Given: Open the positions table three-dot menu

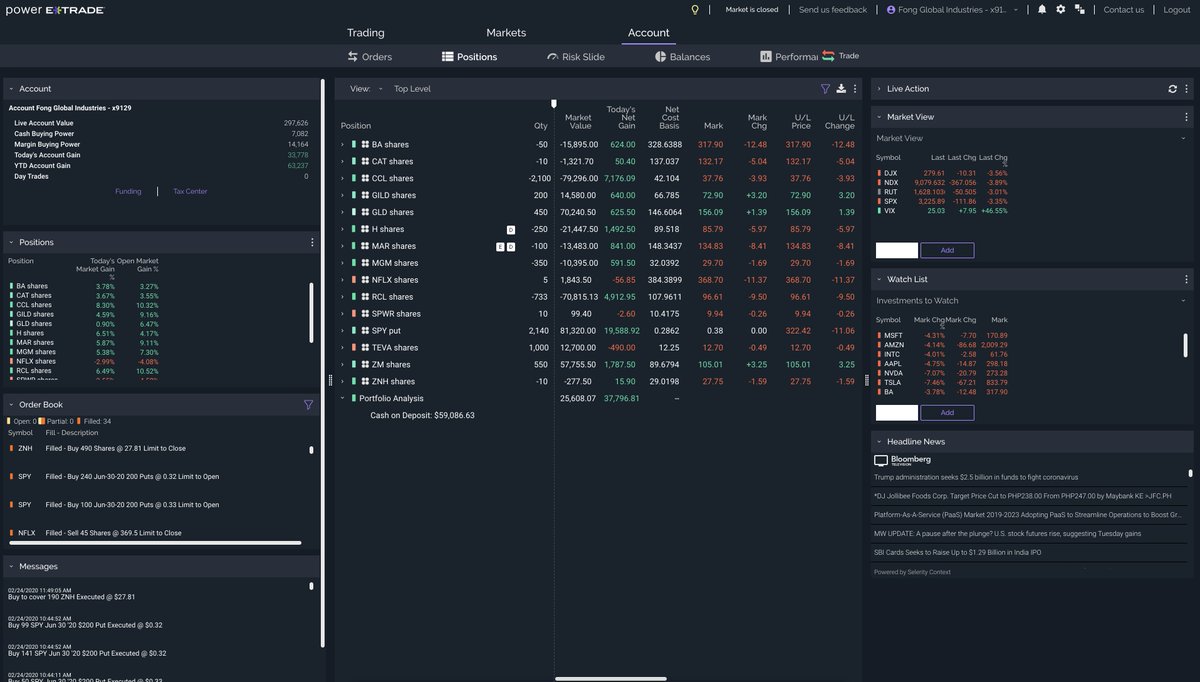Looking at the screenshot, I should tap(855, 88).
